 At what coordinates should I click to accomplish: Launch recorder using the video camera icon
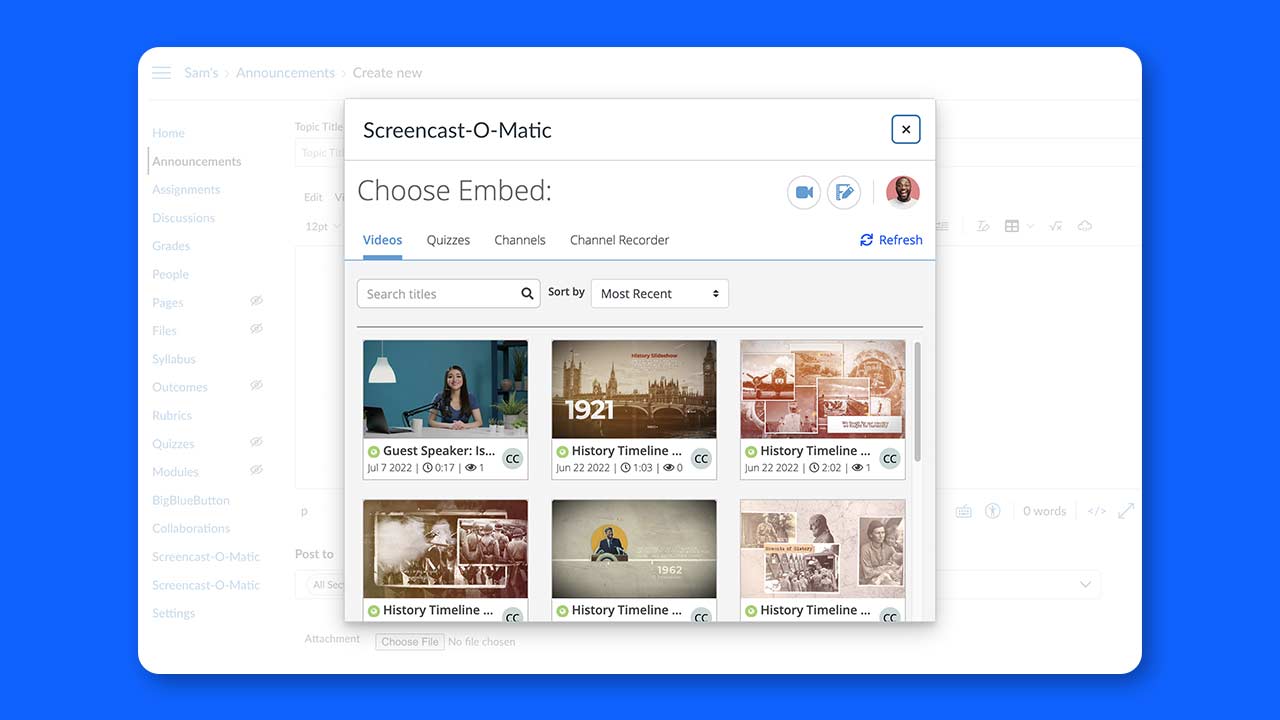point(804,192)
